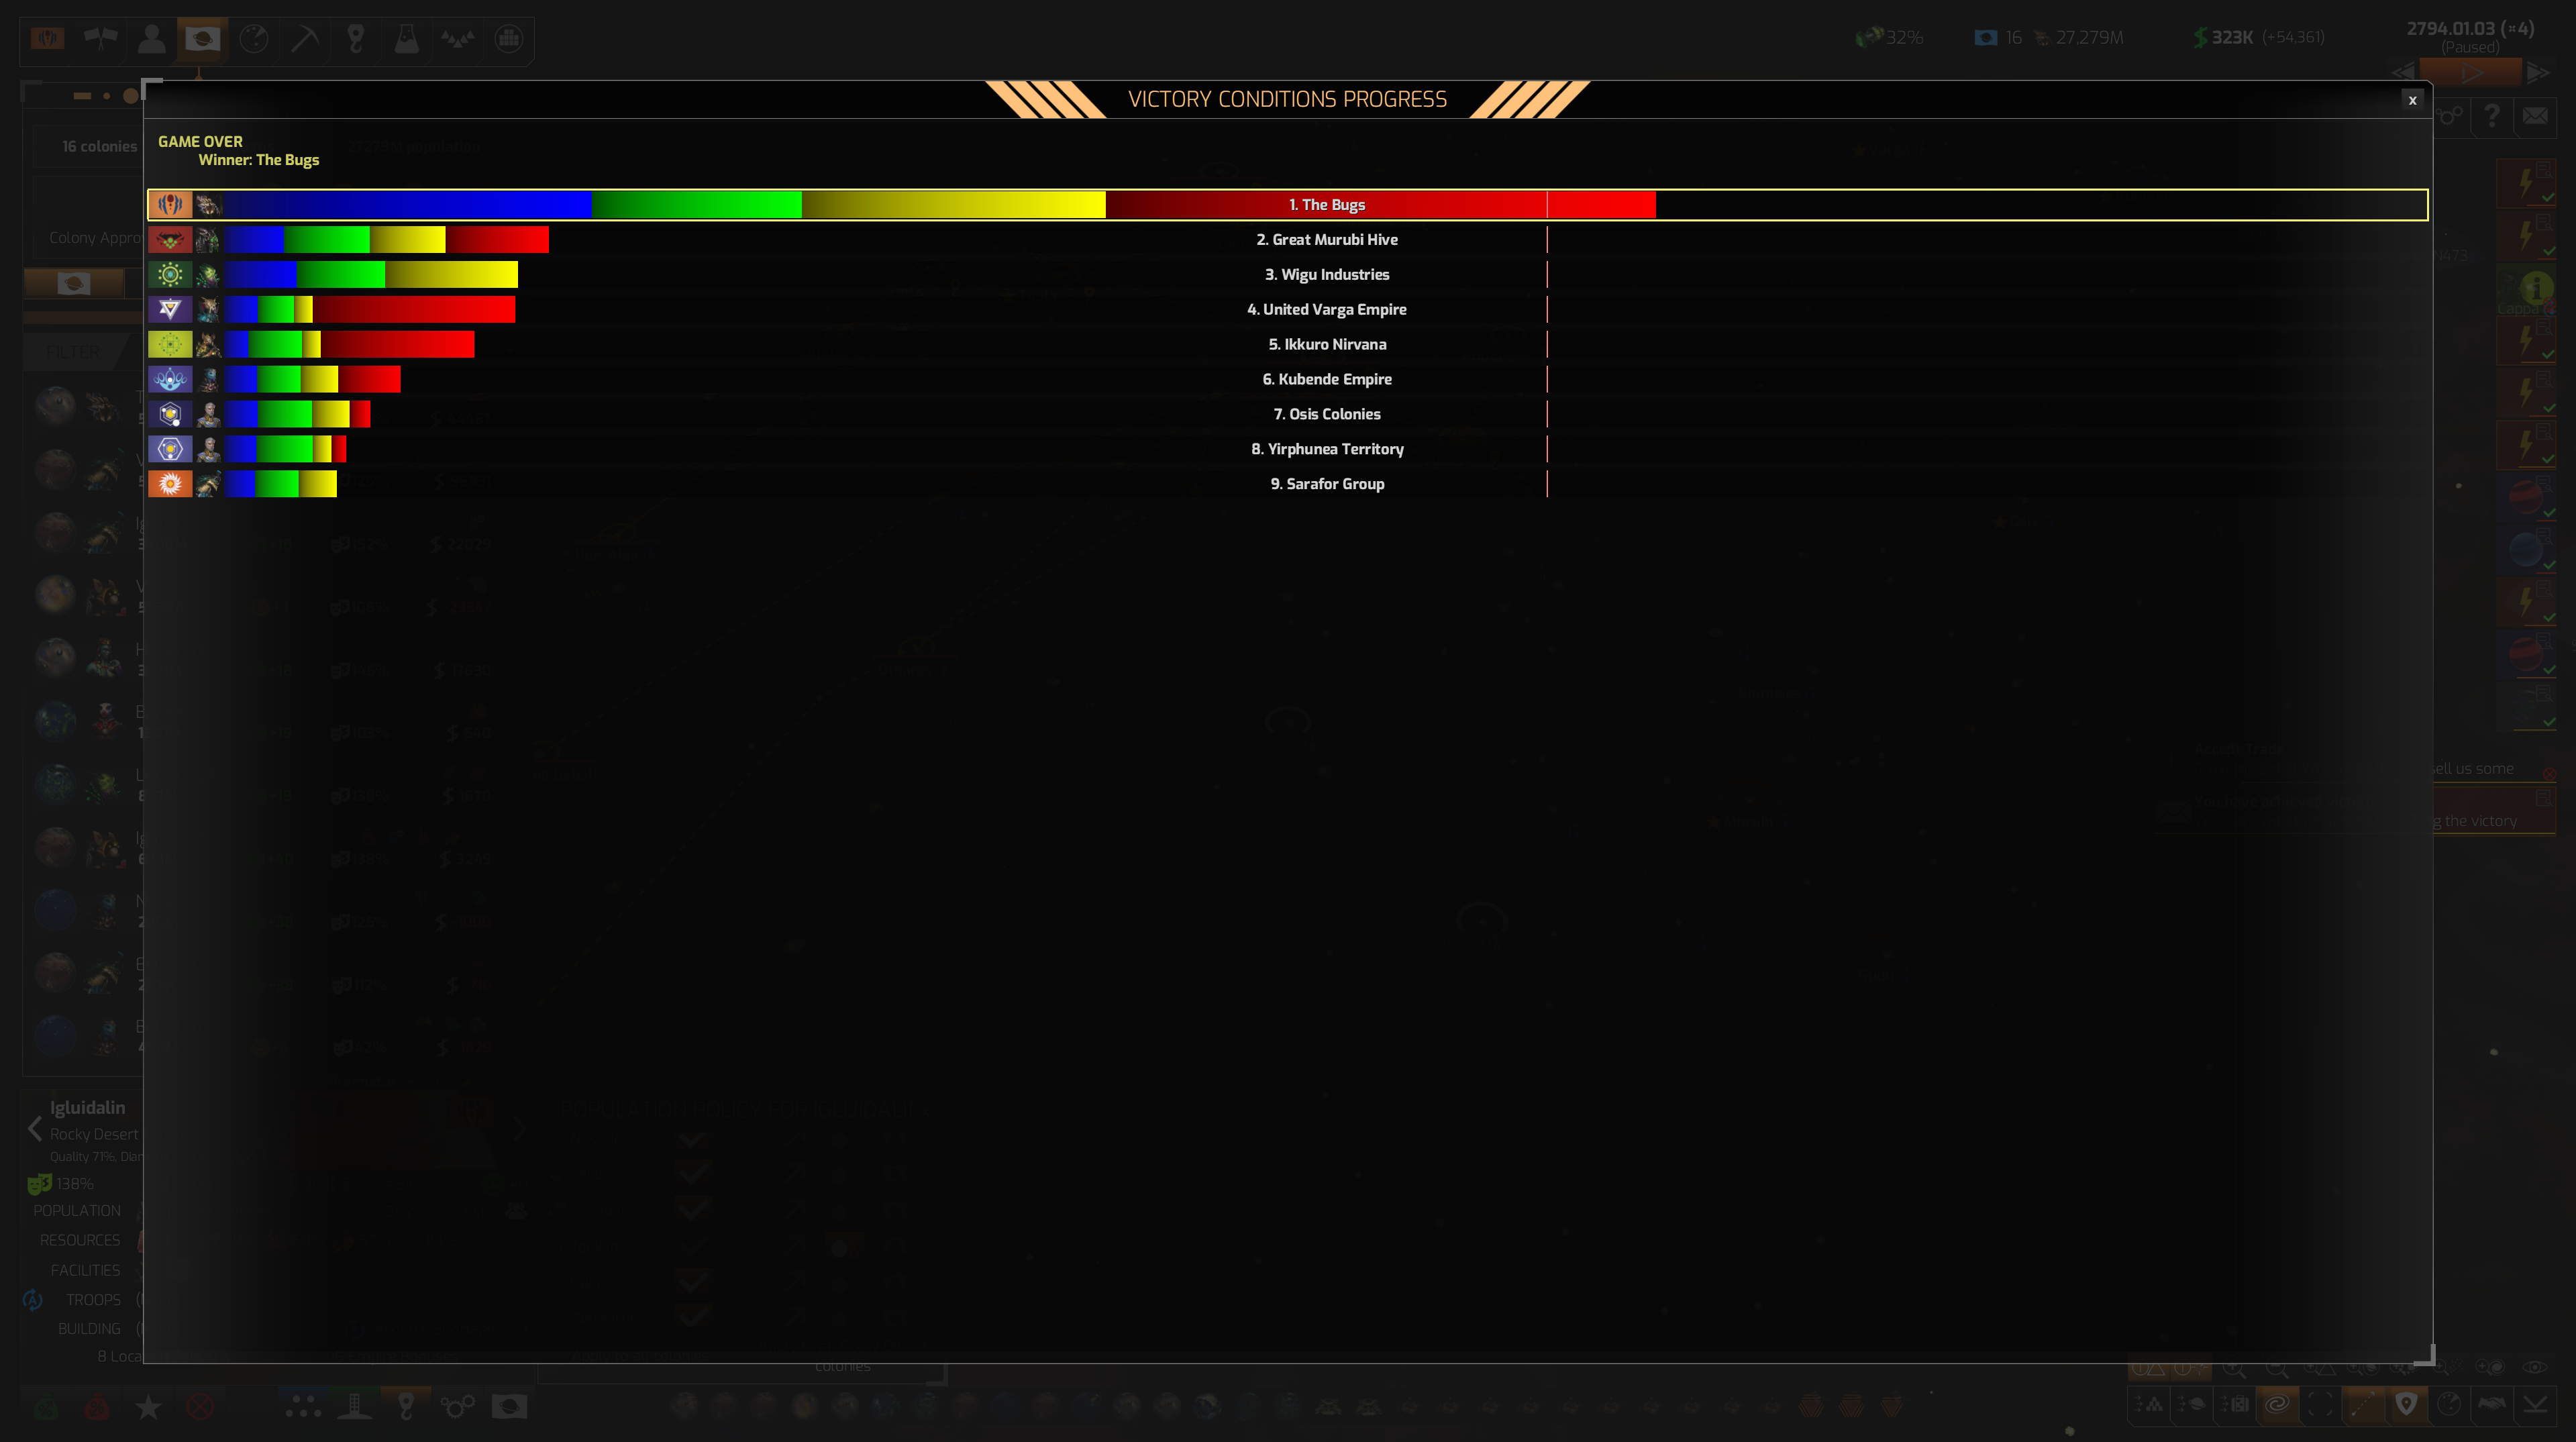Select the Sarafor Group ranking label

[1326, 484]
